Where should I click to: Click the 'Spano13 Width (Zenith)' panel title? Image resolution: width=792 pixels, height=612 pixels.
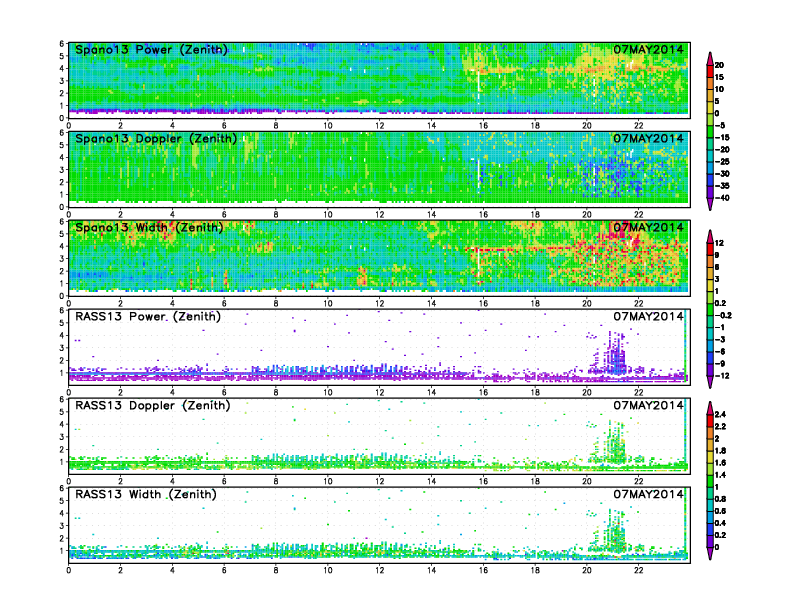click(x=149, y=228)
